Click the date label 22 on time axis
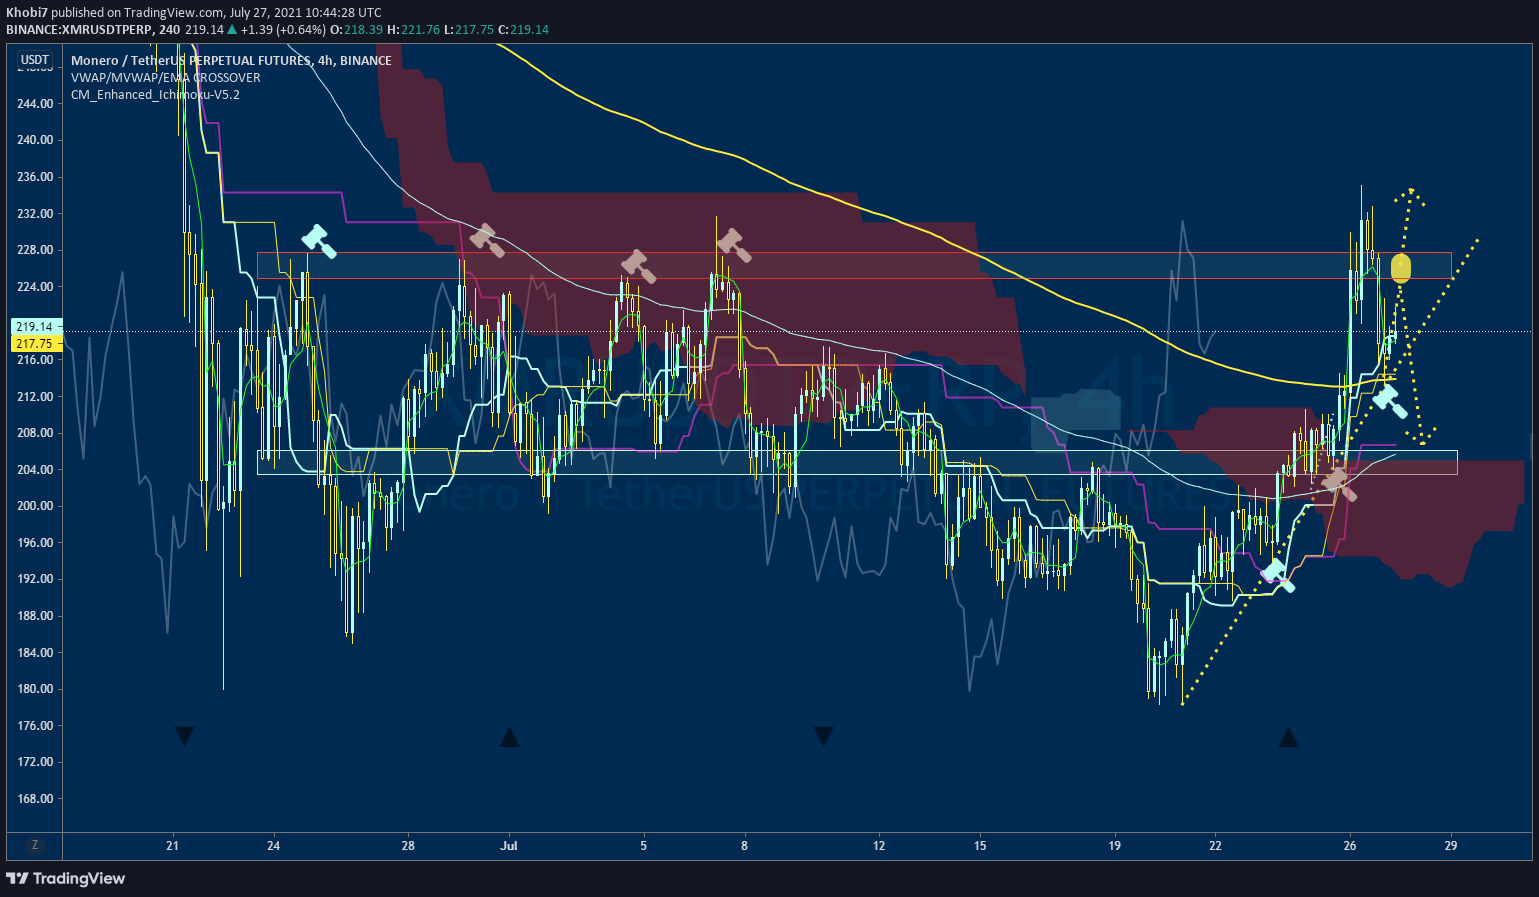Screen dimensions: 1539x897 tap(1216, 846)
